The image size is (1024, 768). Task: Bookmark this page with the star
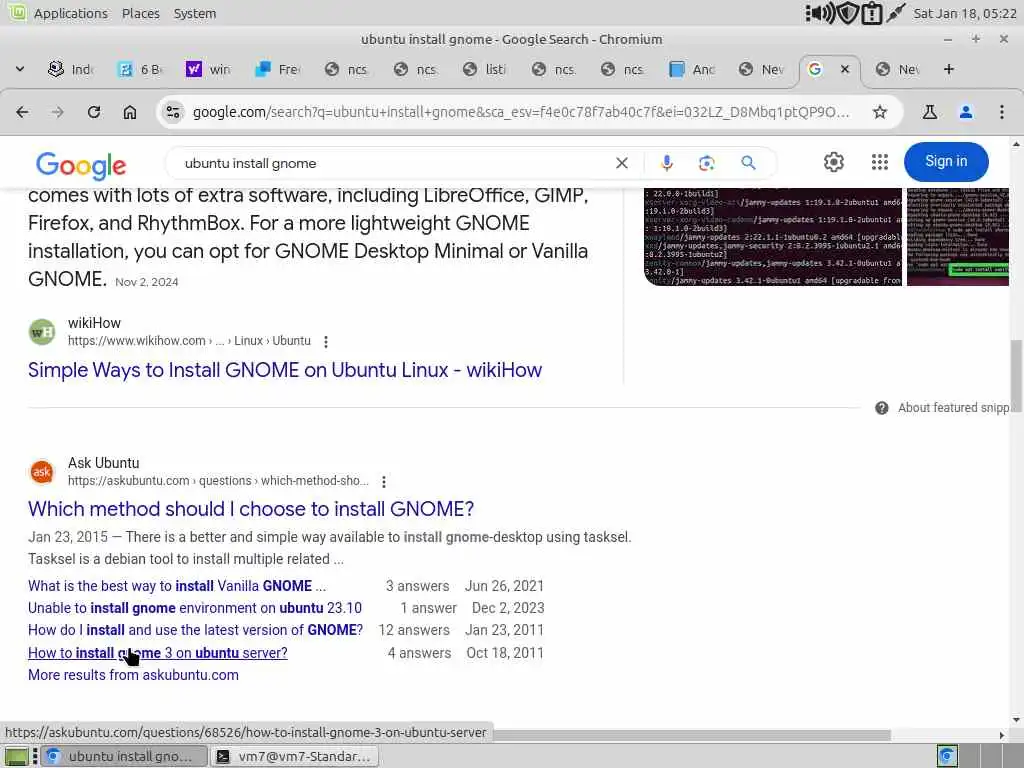[880, 112]
